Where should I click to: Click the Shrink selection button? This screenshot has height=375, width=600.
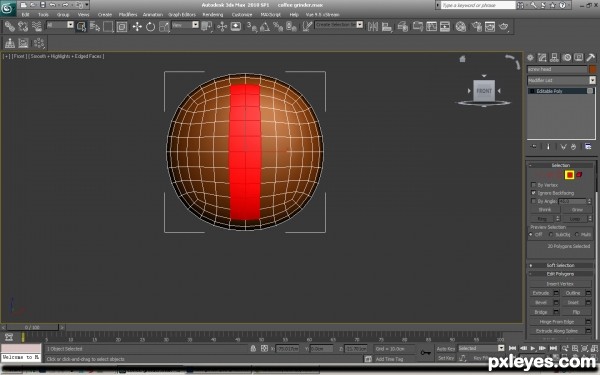point(545,210)
